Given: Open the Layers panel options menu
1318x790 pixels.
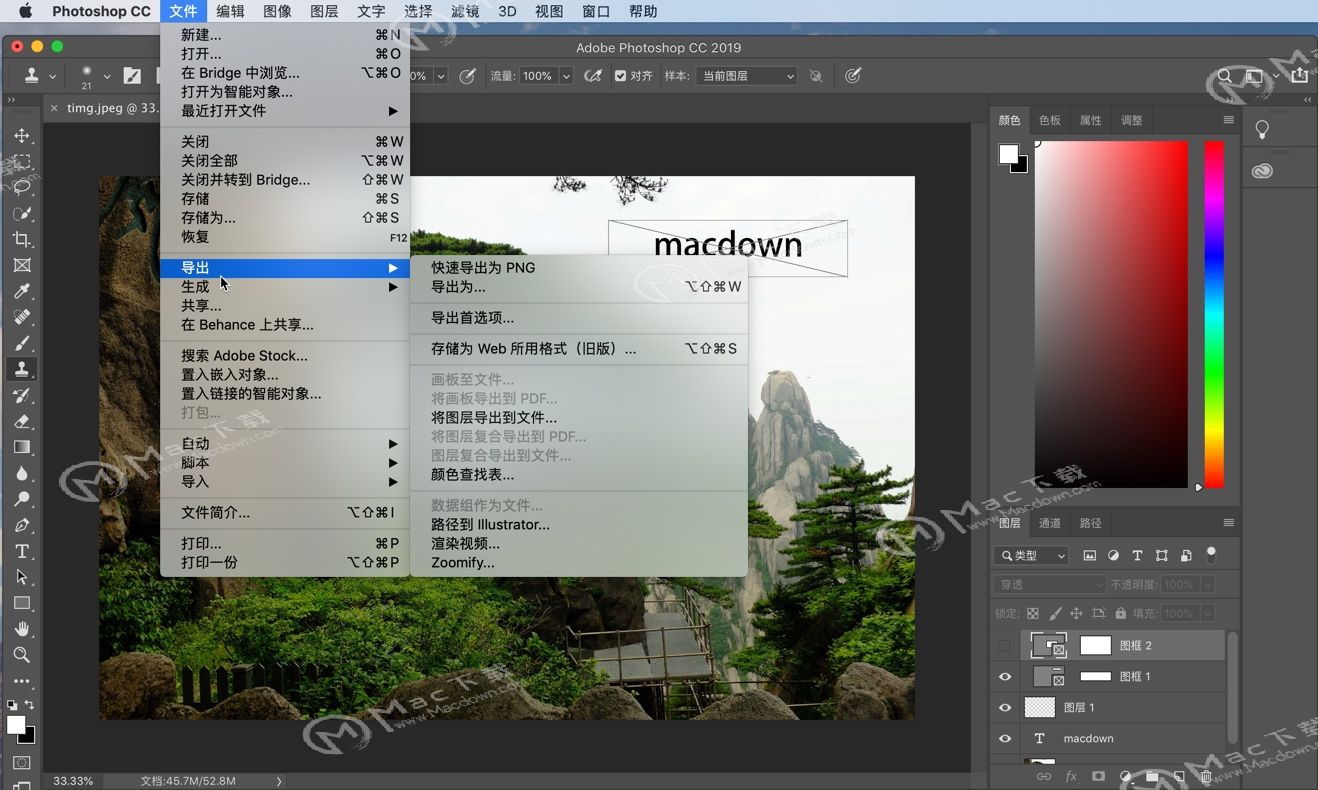Looking at the screenshot, I should coord(1228,523).
